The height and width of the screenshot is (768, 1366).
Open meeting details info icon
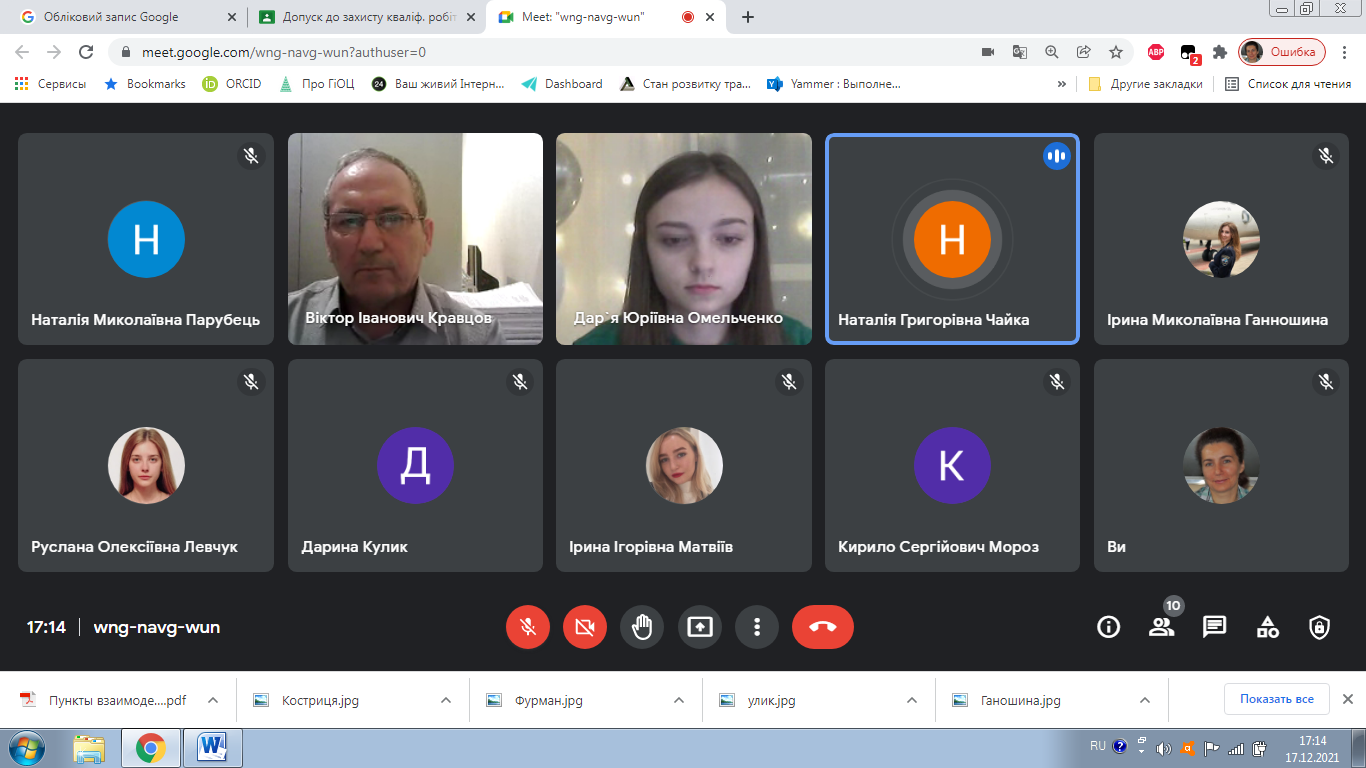1108,627
